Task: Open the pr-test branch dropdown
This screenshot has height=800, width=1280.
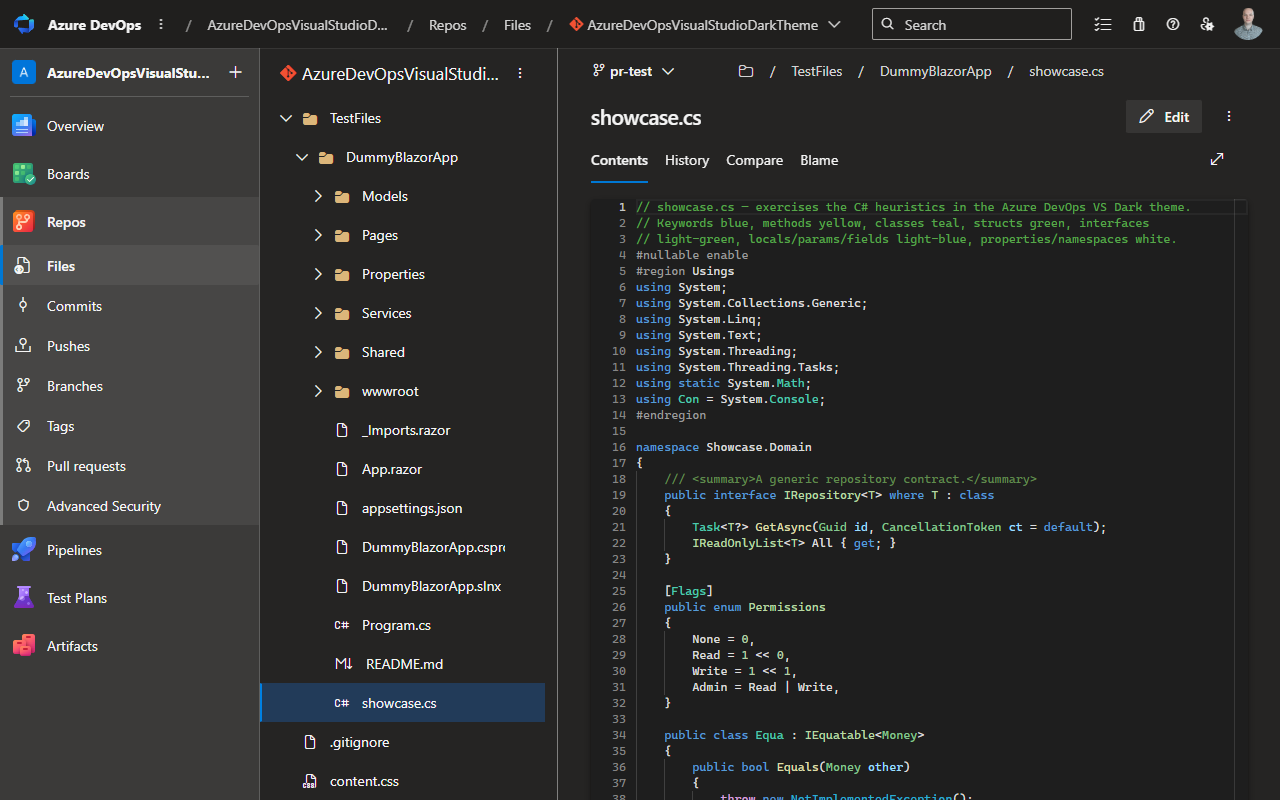Action: 634,71
